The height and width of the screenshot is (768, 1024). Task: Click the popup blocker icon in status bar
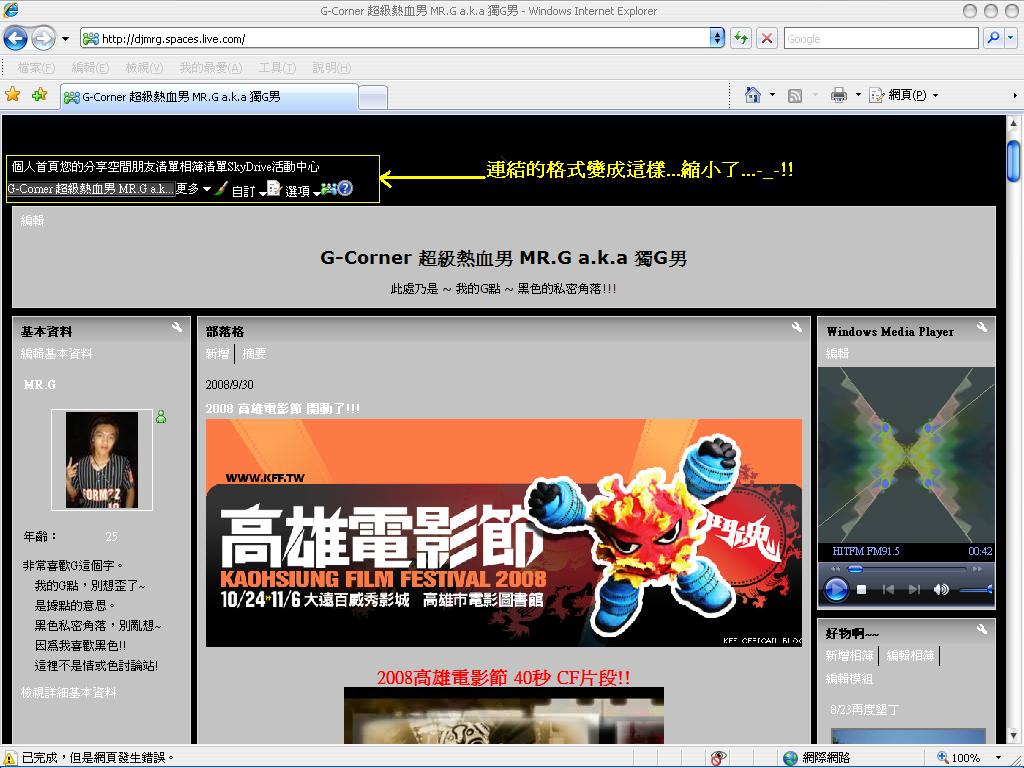(x=718, y=758)
